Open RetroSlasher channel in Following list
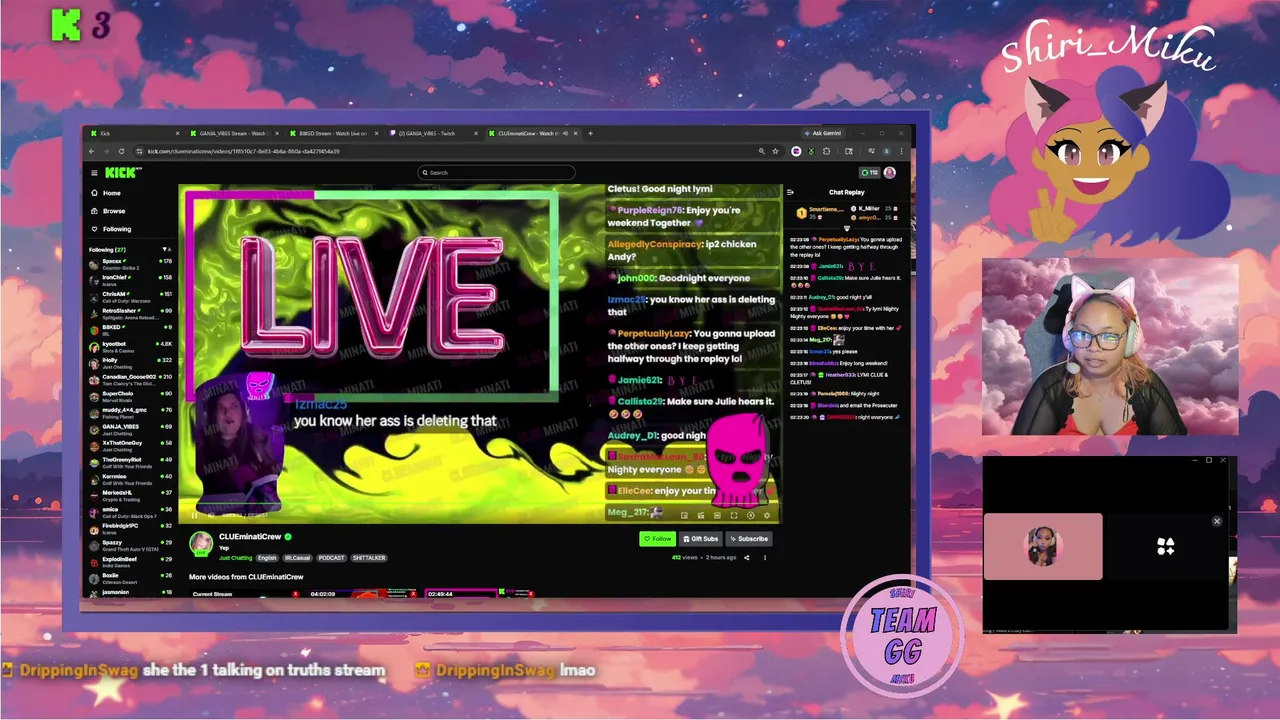The height and width of the screenshot is (720, 1280). point(130,313)
